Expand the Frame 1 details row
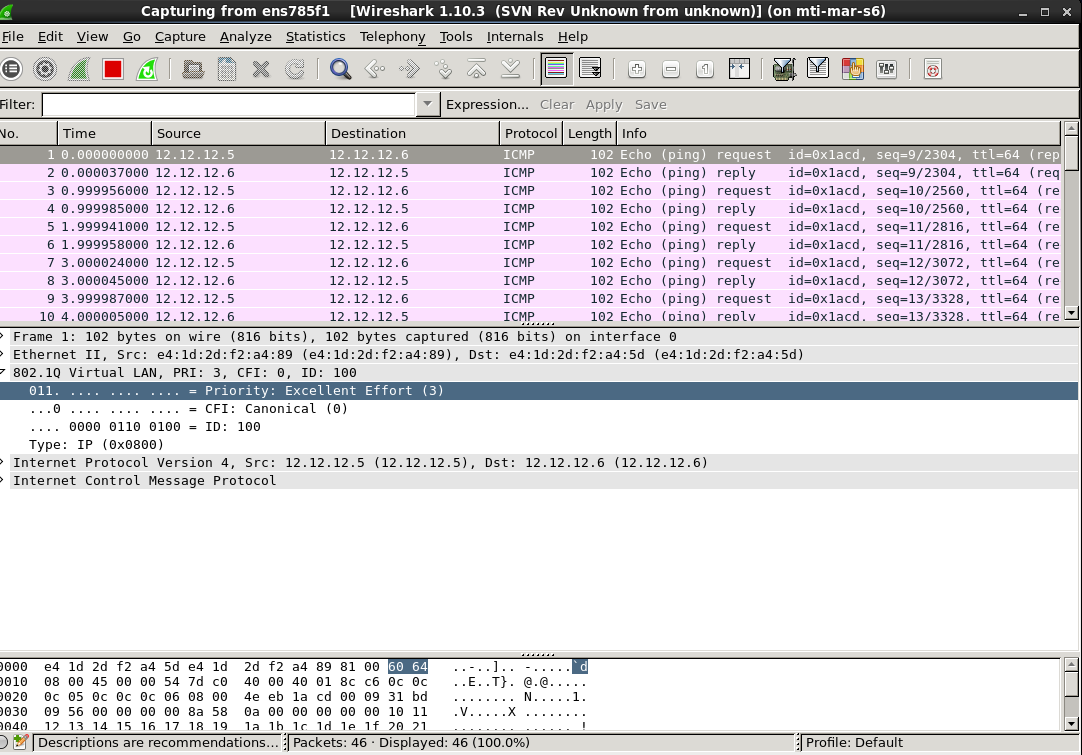 3,336
